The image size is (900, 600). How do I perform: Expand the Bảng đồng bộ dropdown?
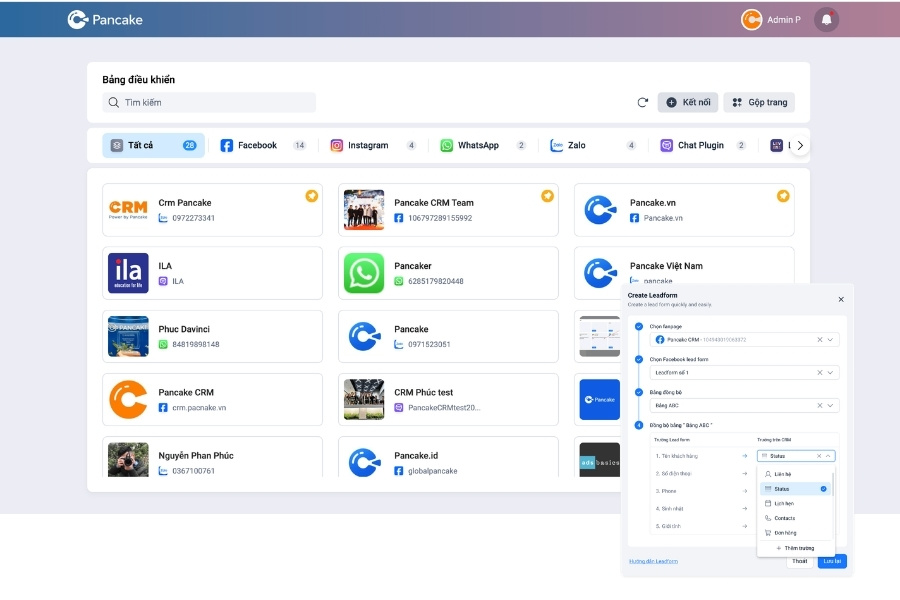(830, 405)
